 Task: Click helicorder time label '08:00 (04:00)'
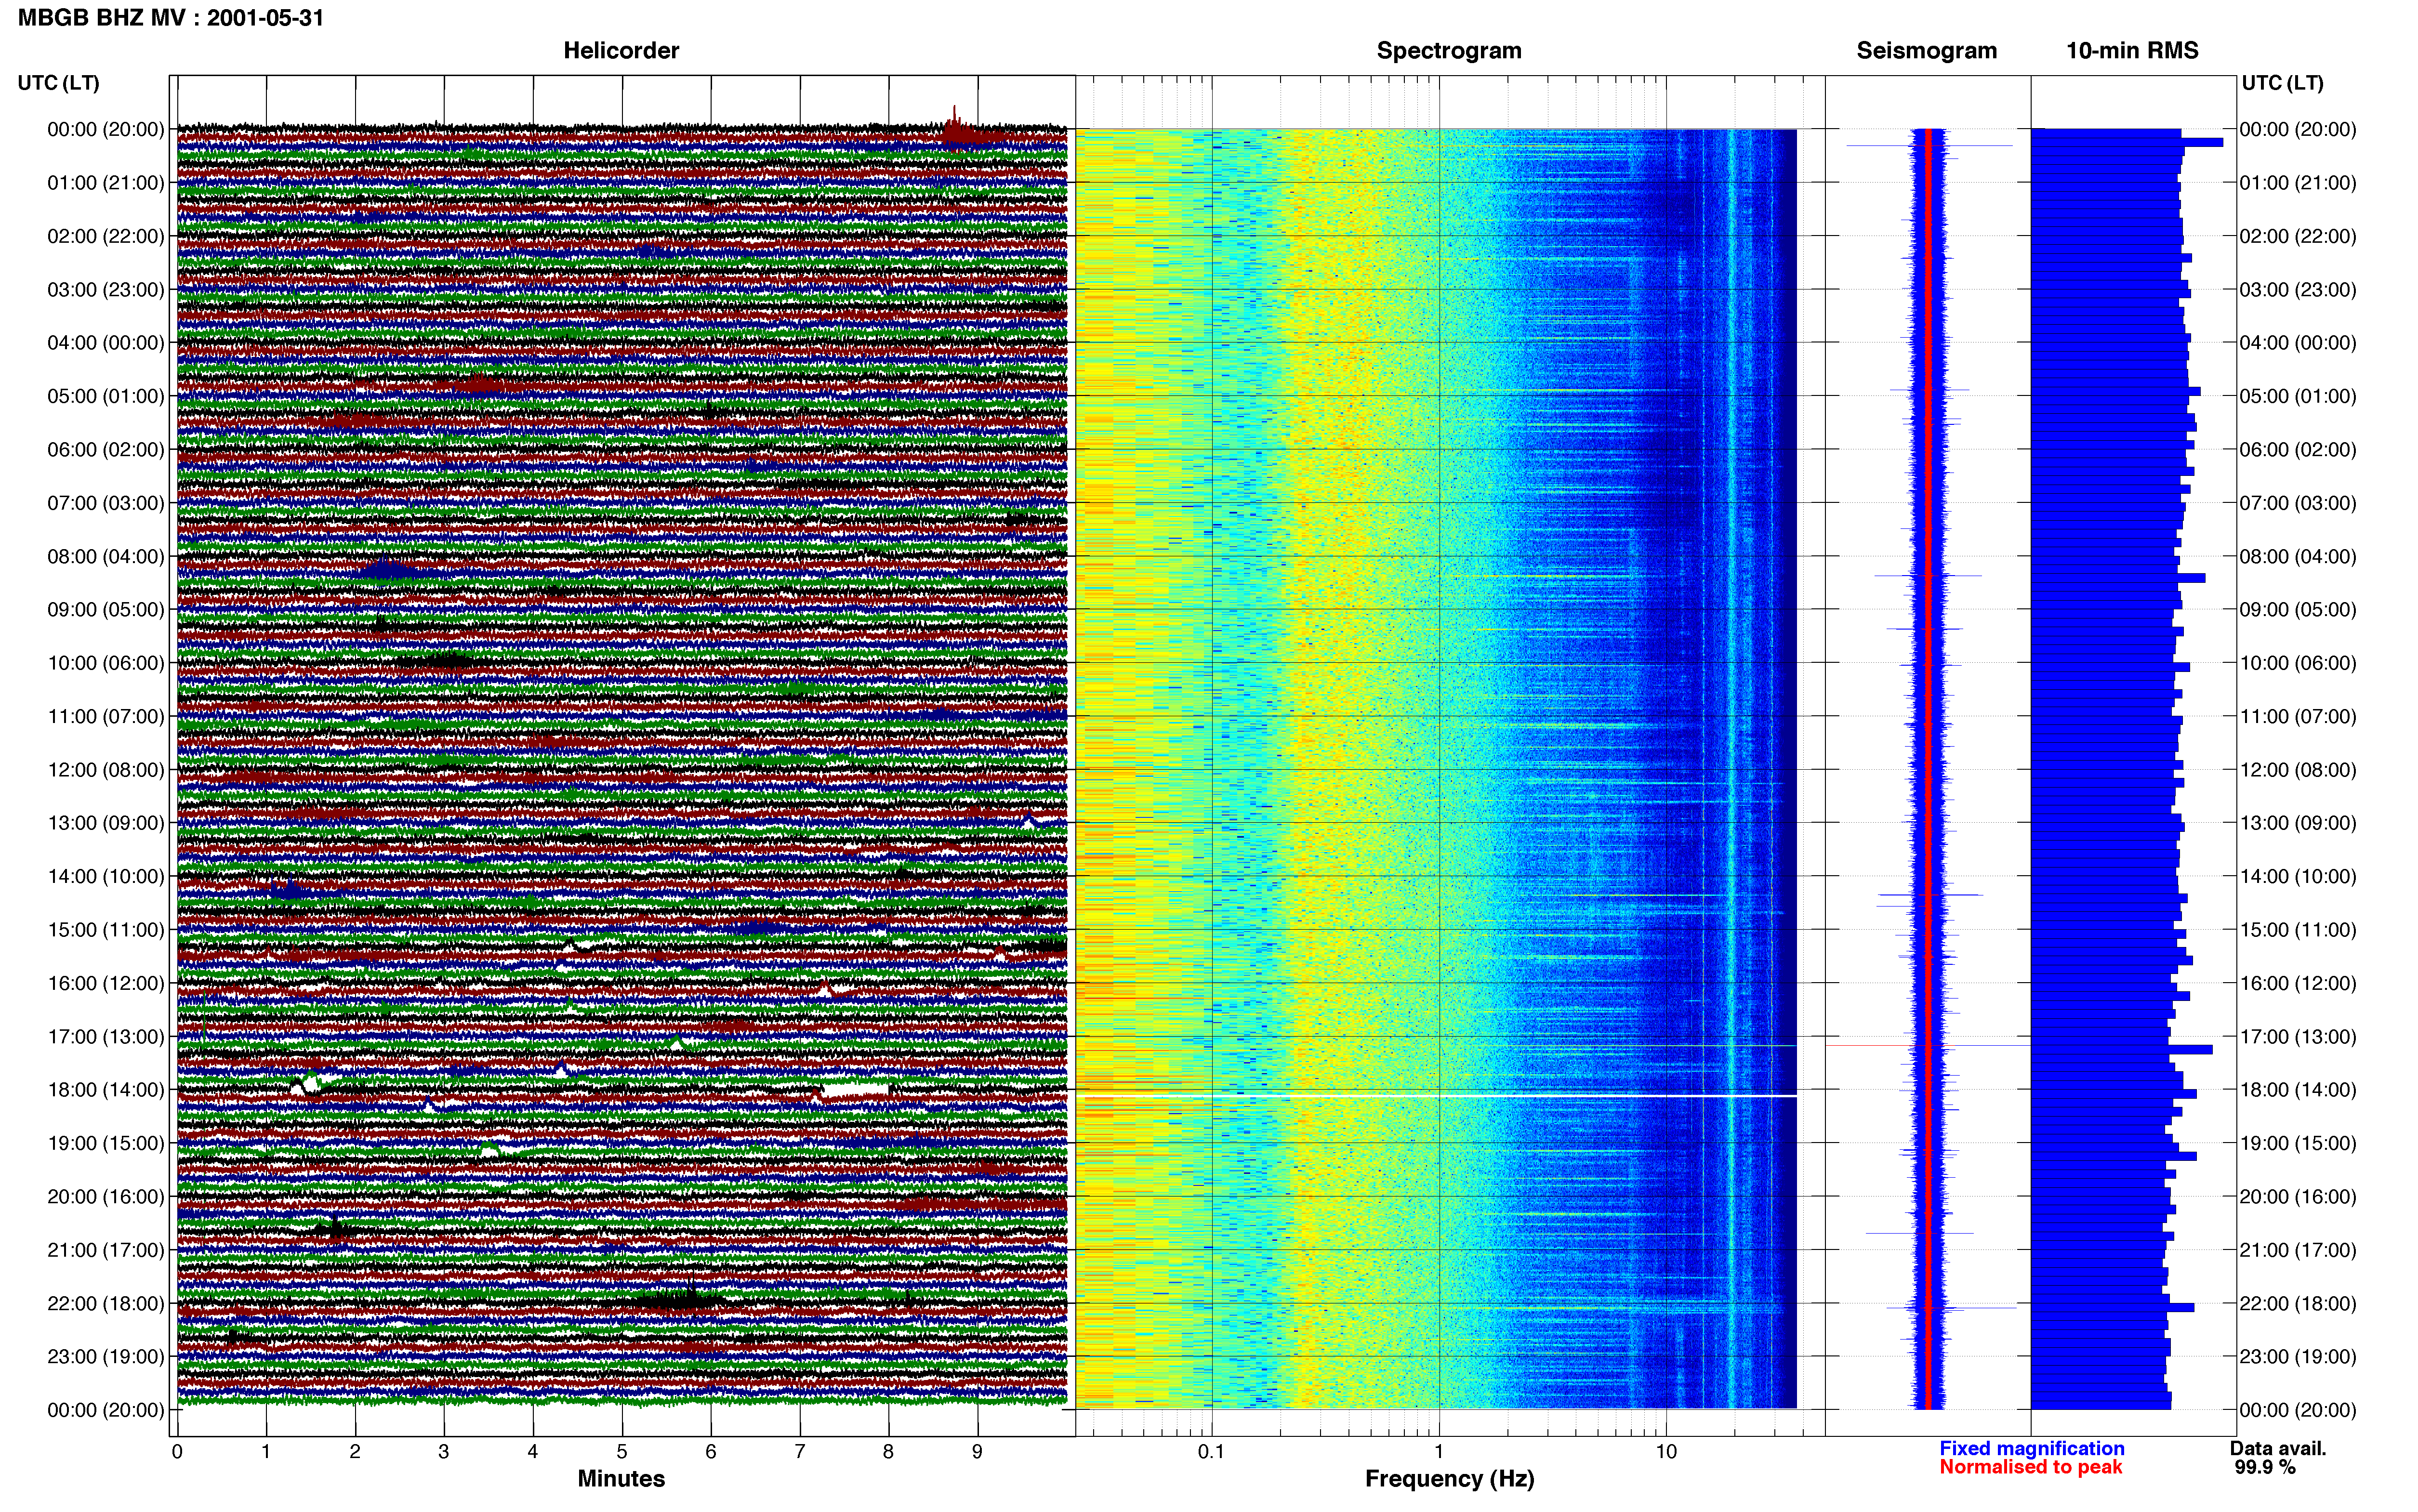tap(106, 556)
